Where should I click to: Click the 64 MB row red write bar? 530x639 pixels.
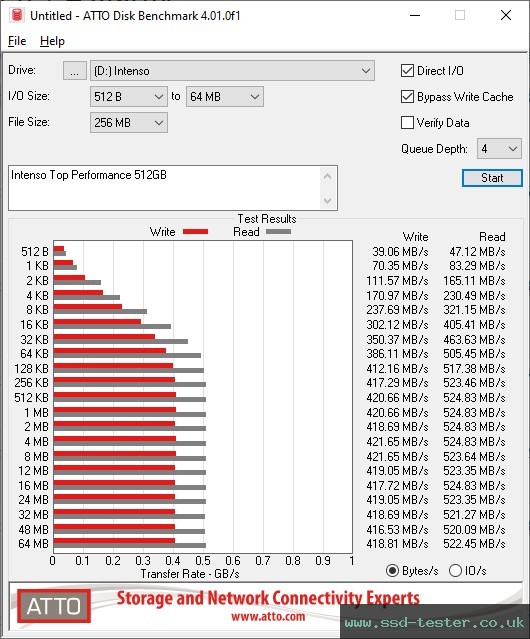(114, 541)
